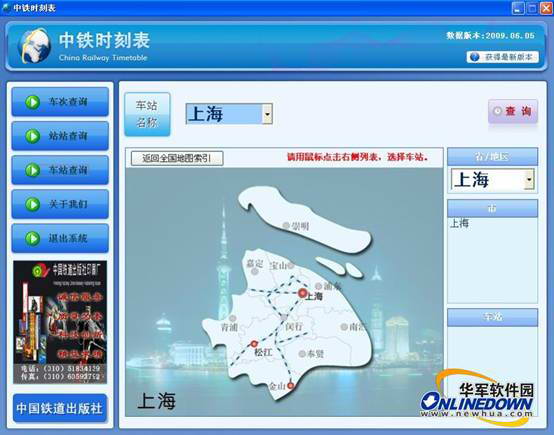Click the green arrow icon beside 车站查询

tap(33, 170)
